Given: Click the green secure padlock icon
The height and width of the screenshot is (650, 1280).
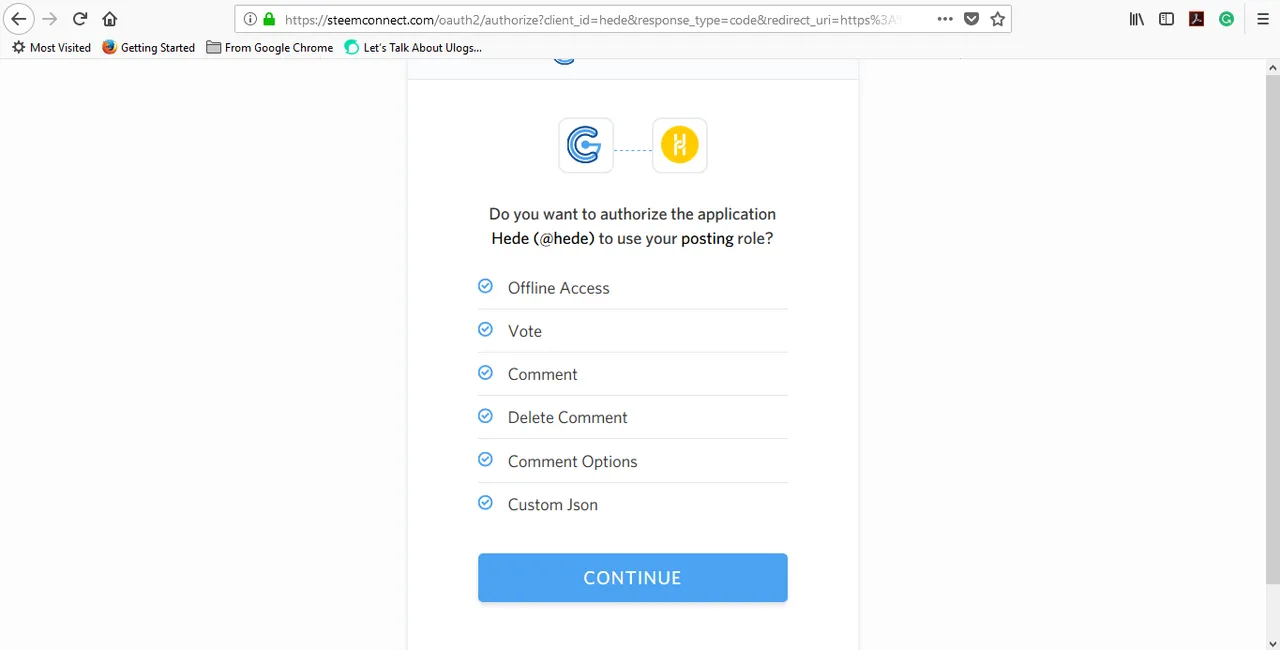Looking at the screenshot, I should tap(269, 19).
